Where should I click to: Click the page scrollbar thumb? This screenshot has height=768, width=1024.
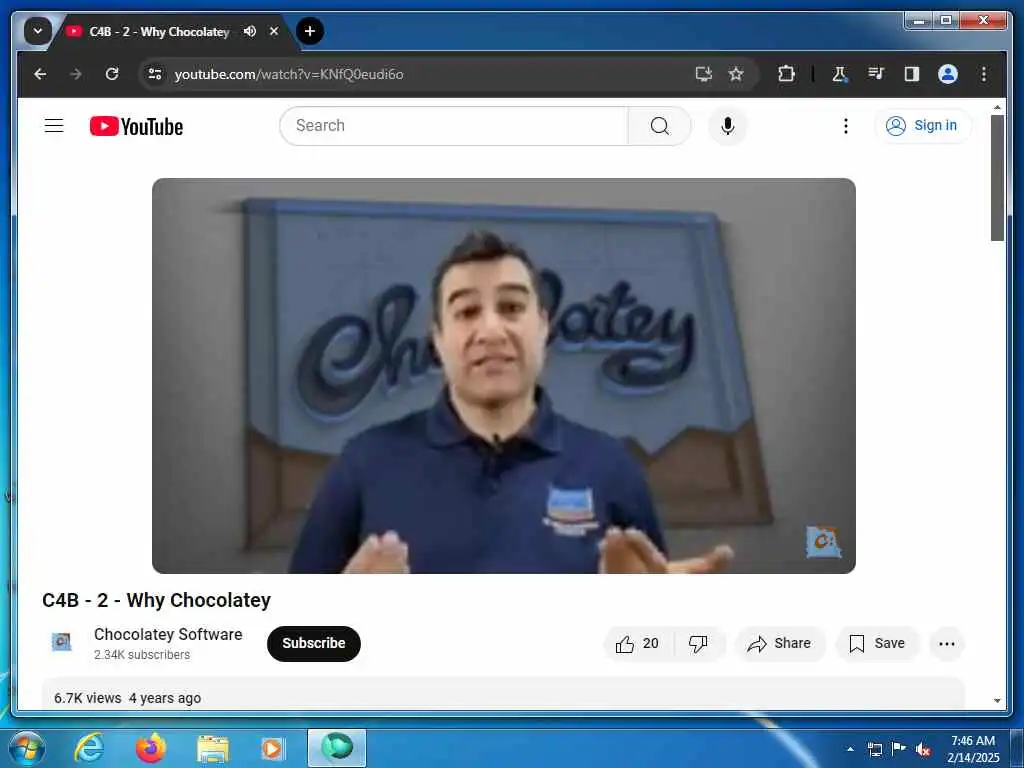click(x=997, y=178)
